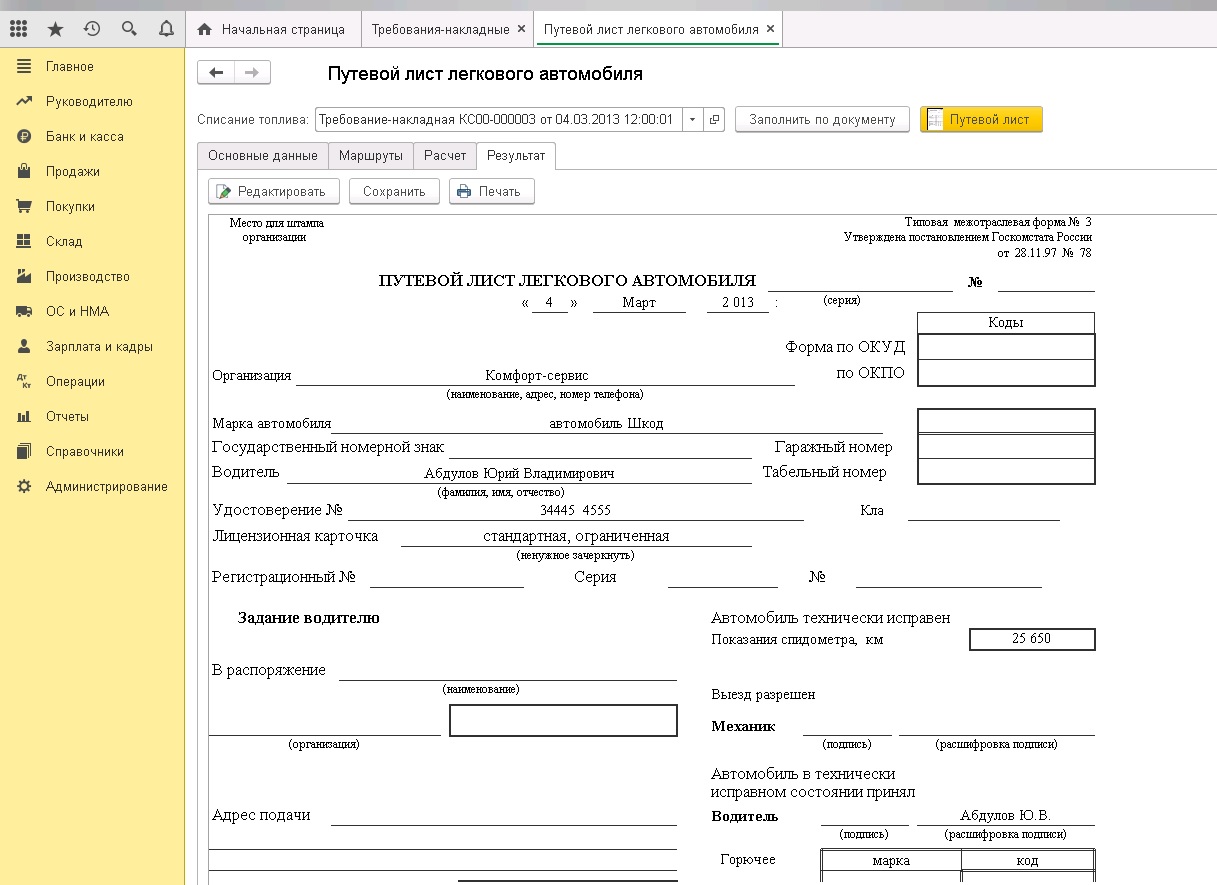Click the ПУТЕВОЙ ЛИСТ ЛЕГКОВОГО АВТОМОБИЛЯ form title
1217x885 pixels.
[567, 281]
